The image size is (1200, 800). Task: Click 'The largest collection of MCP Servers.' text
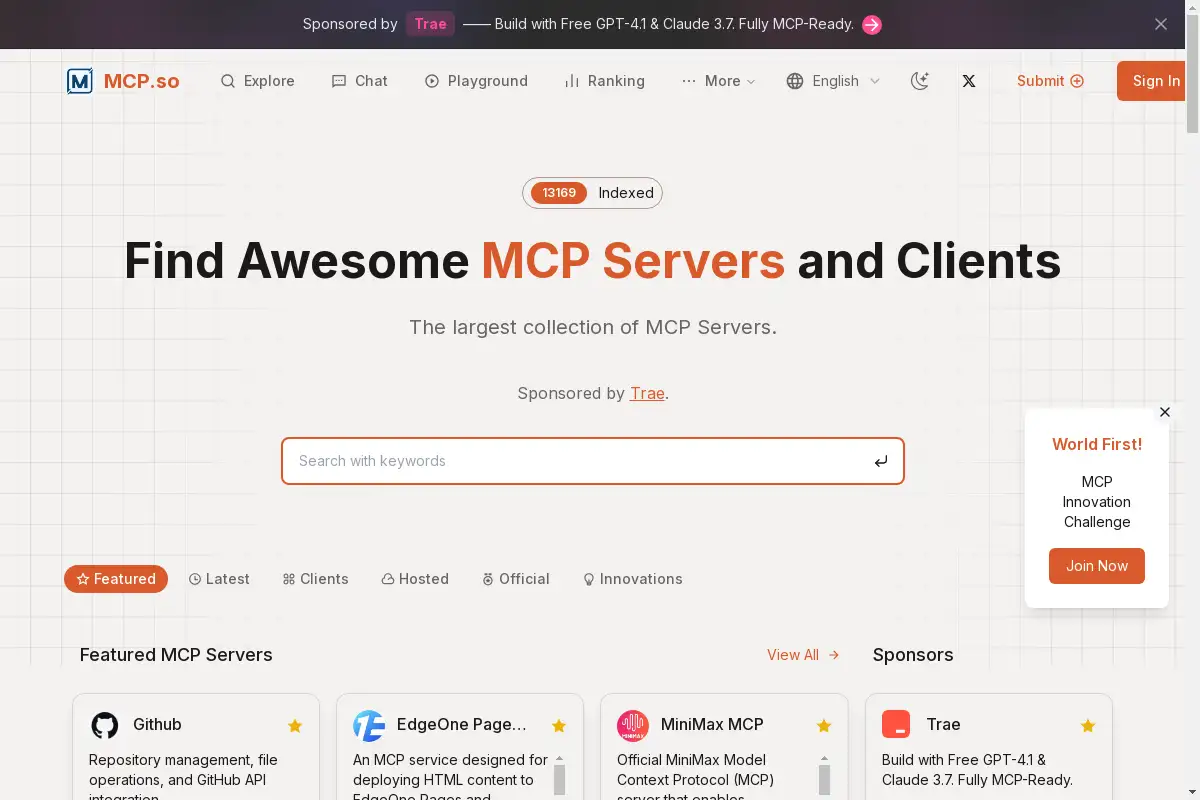pyautogui.click(x=593, y=327)
